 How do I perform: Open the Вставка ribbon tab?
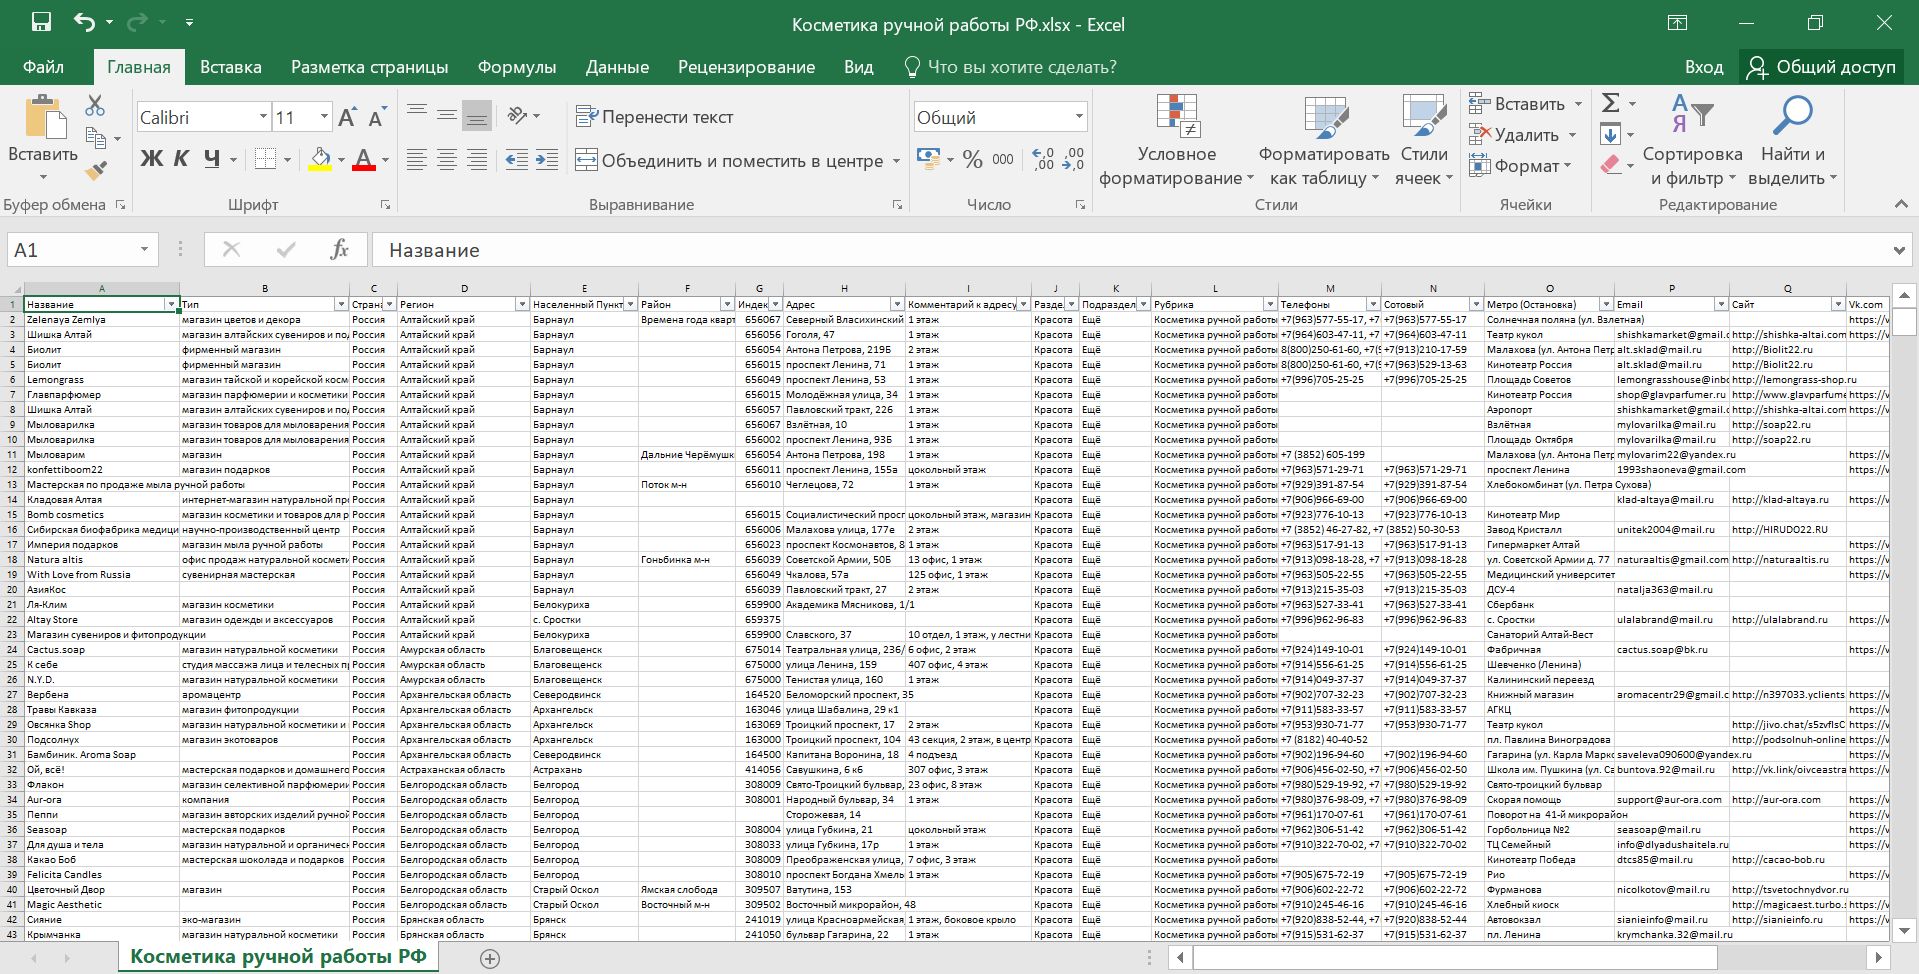tap(230, 67)
